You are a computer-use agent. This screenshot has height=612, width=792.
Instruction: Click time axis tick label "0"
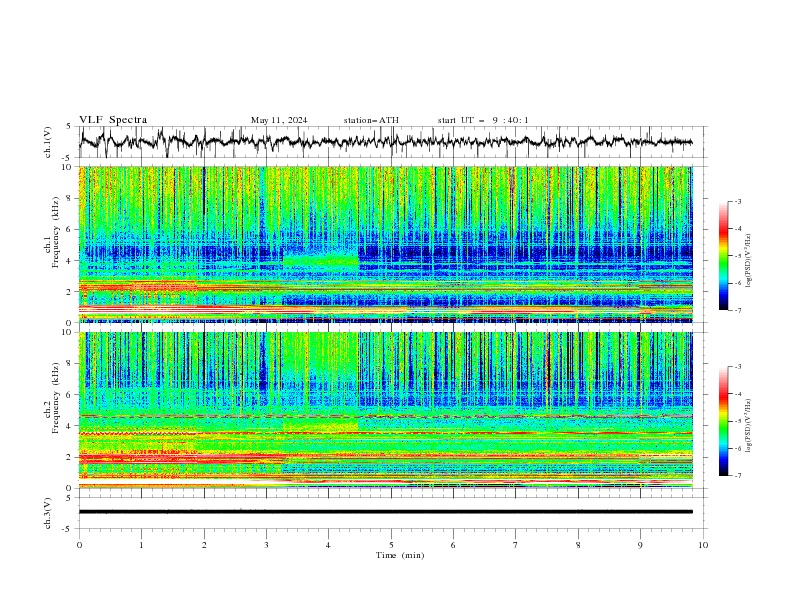(79, 545)
